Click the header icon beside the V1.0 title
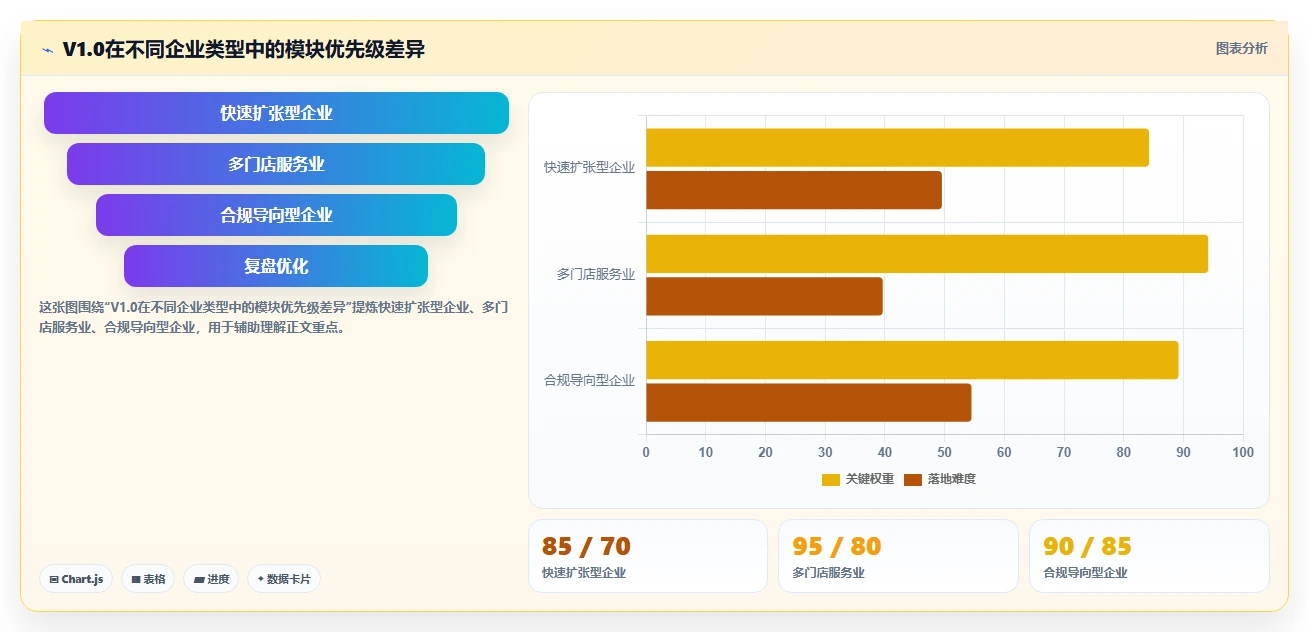Screen dimensions: 1309x632 coord(48,49)
